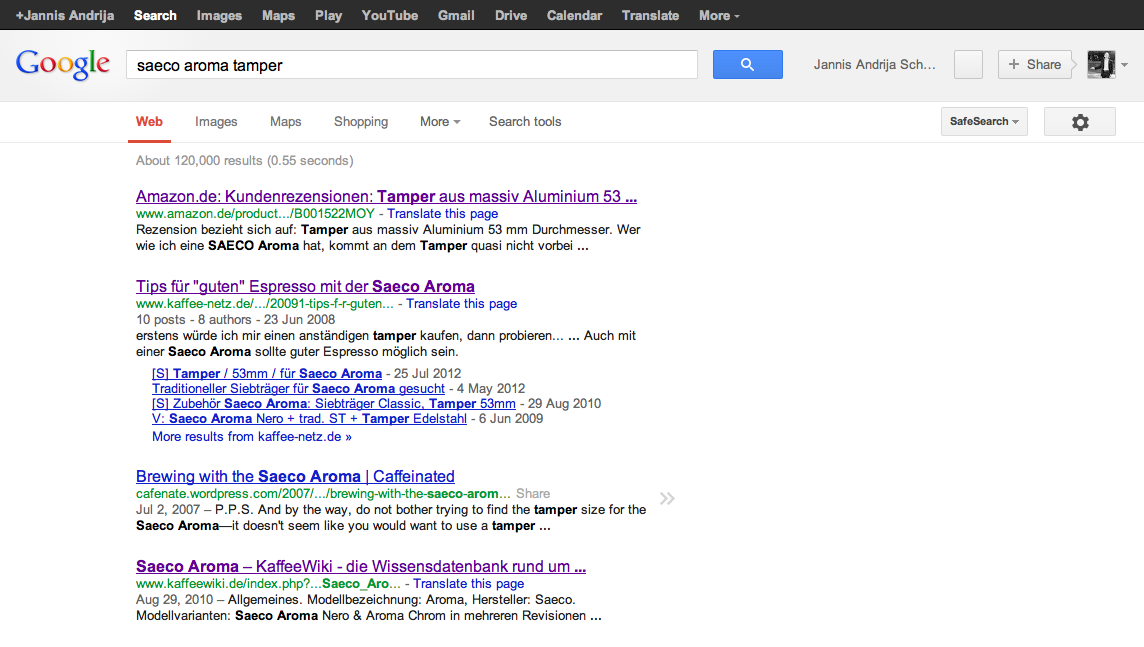Open [S] Zubehör Saeco Aroma Siebträger Classic link
This screenshot has width=1144, height=647.
(x=333, y=403)
